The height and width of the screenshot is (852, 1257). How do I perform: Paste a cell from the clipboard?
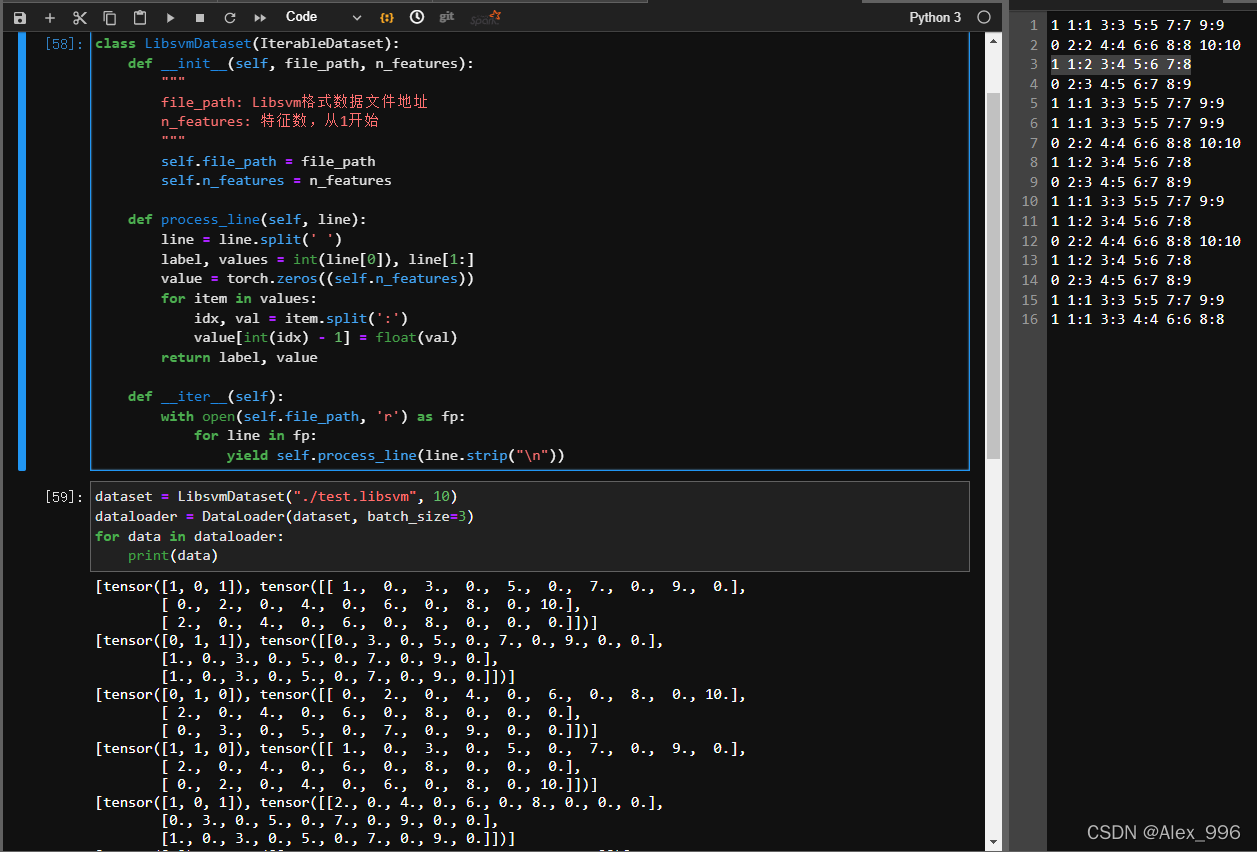click(x=140, y=18)
